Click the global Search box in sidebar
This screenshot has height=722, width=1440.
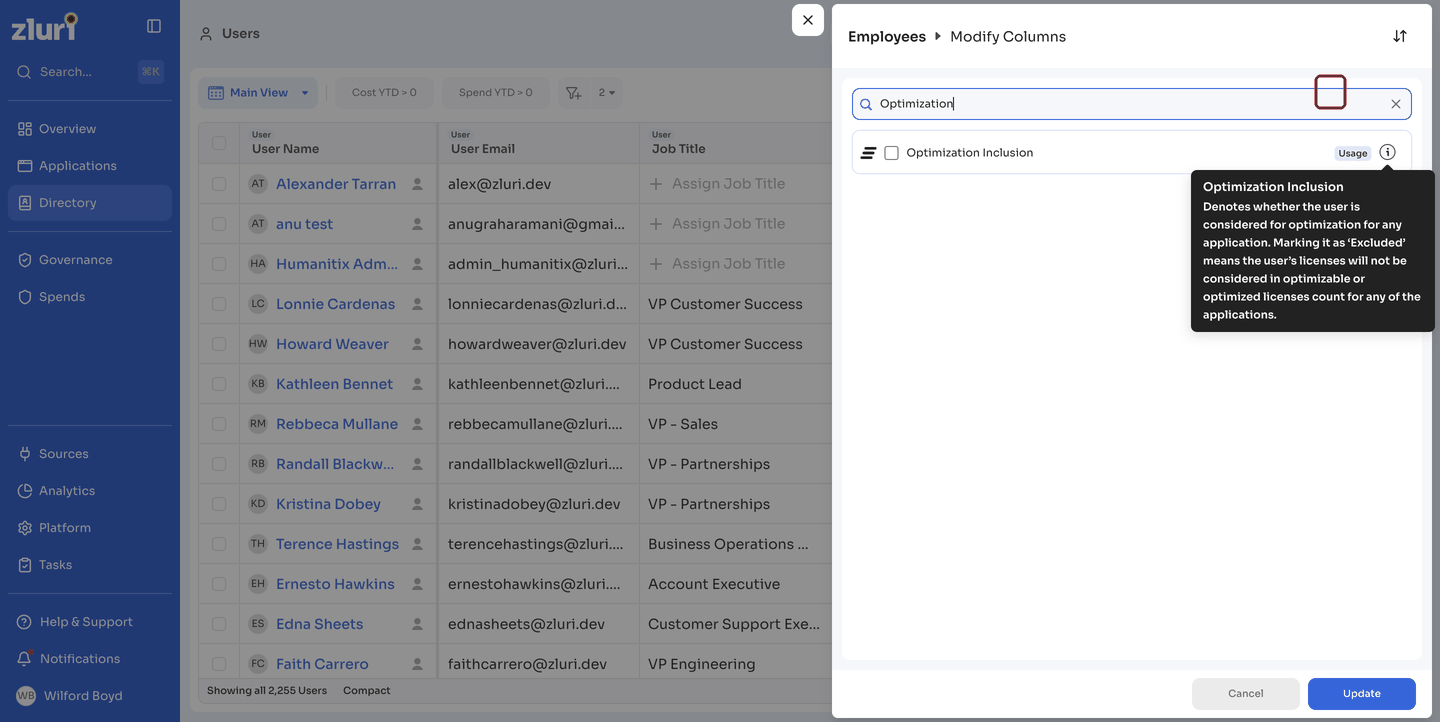tap(90, 72)
